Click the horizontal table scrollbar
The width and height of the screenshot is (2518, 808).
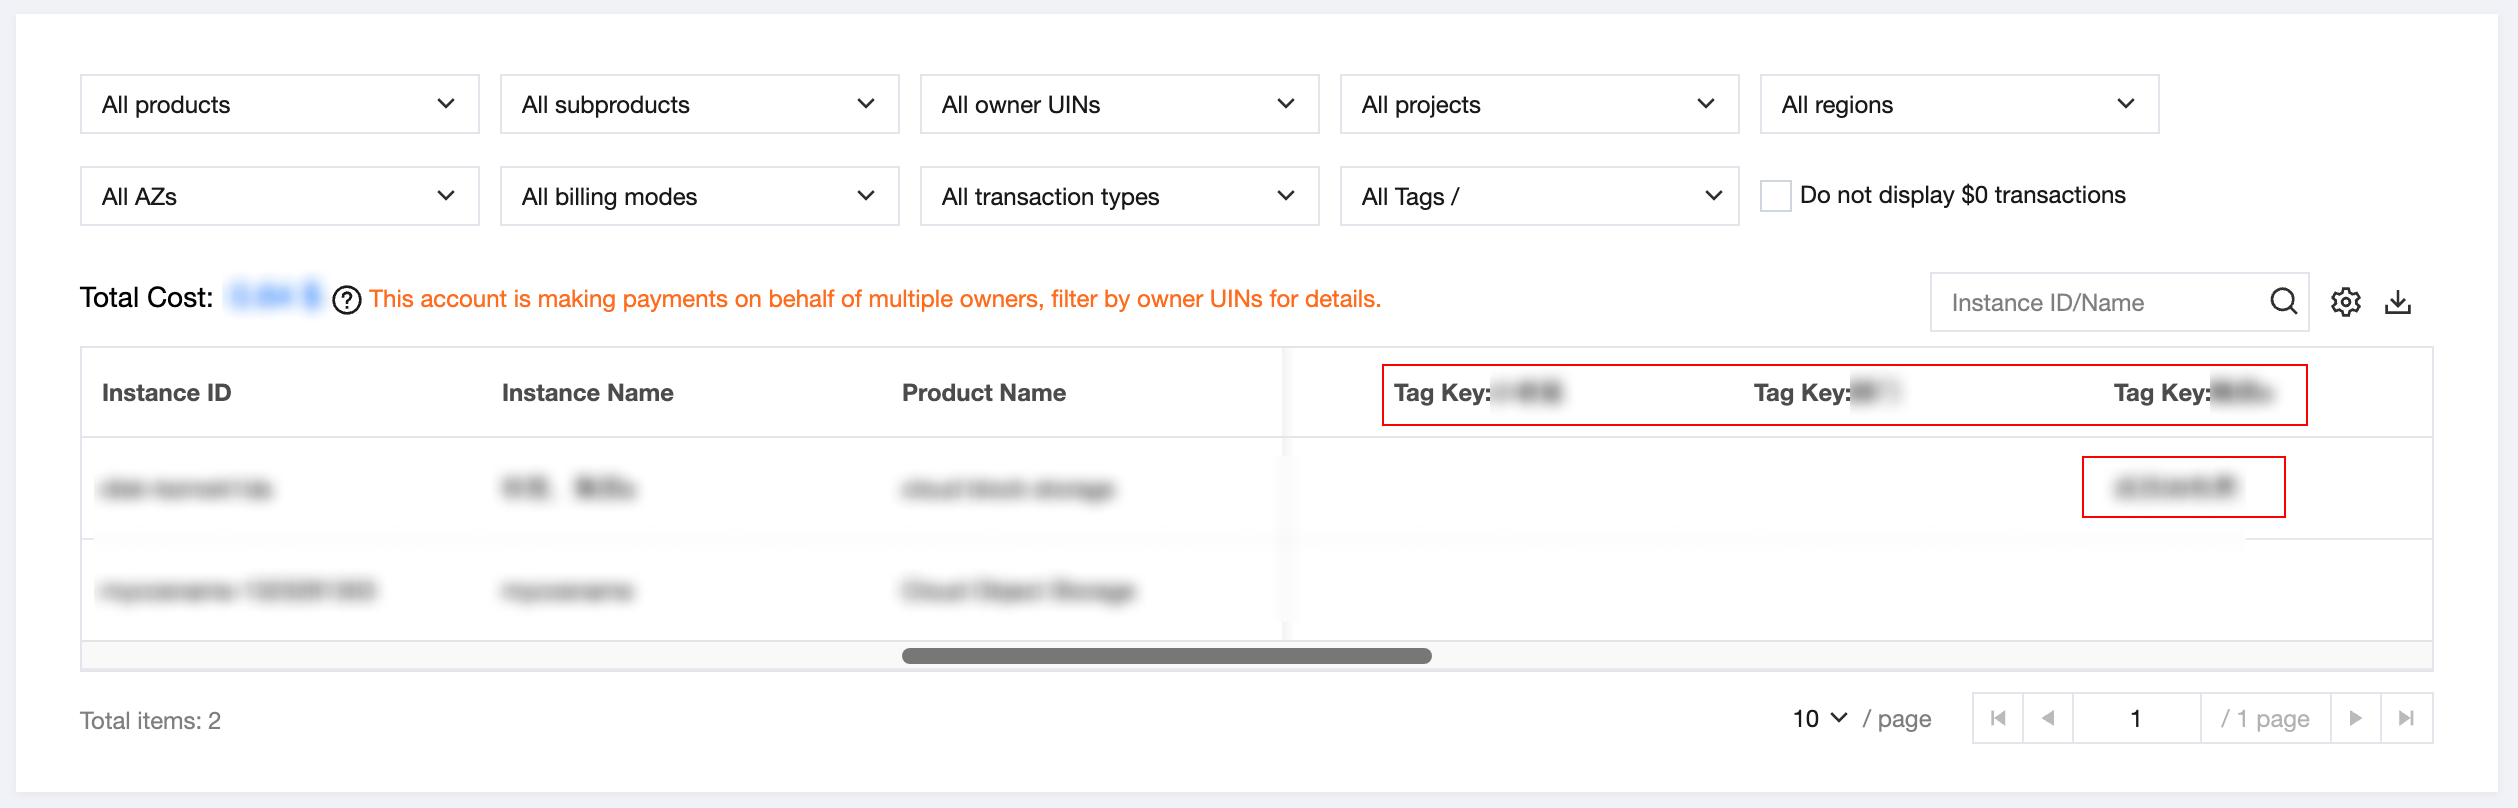1167,656
